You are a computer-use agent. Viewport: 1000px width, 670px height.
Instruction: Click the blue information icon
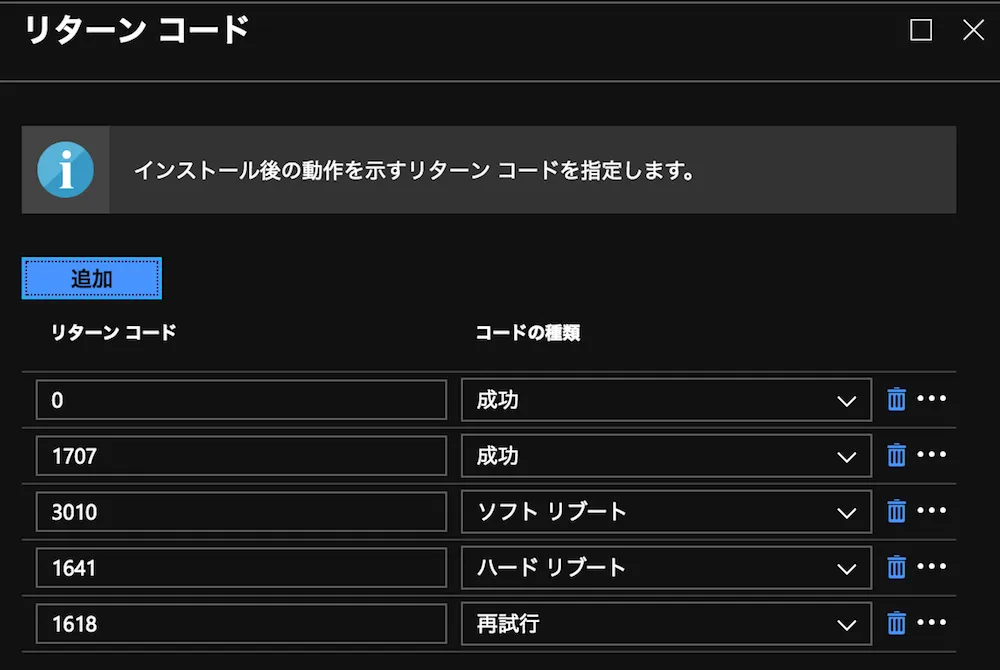(65, 170)
